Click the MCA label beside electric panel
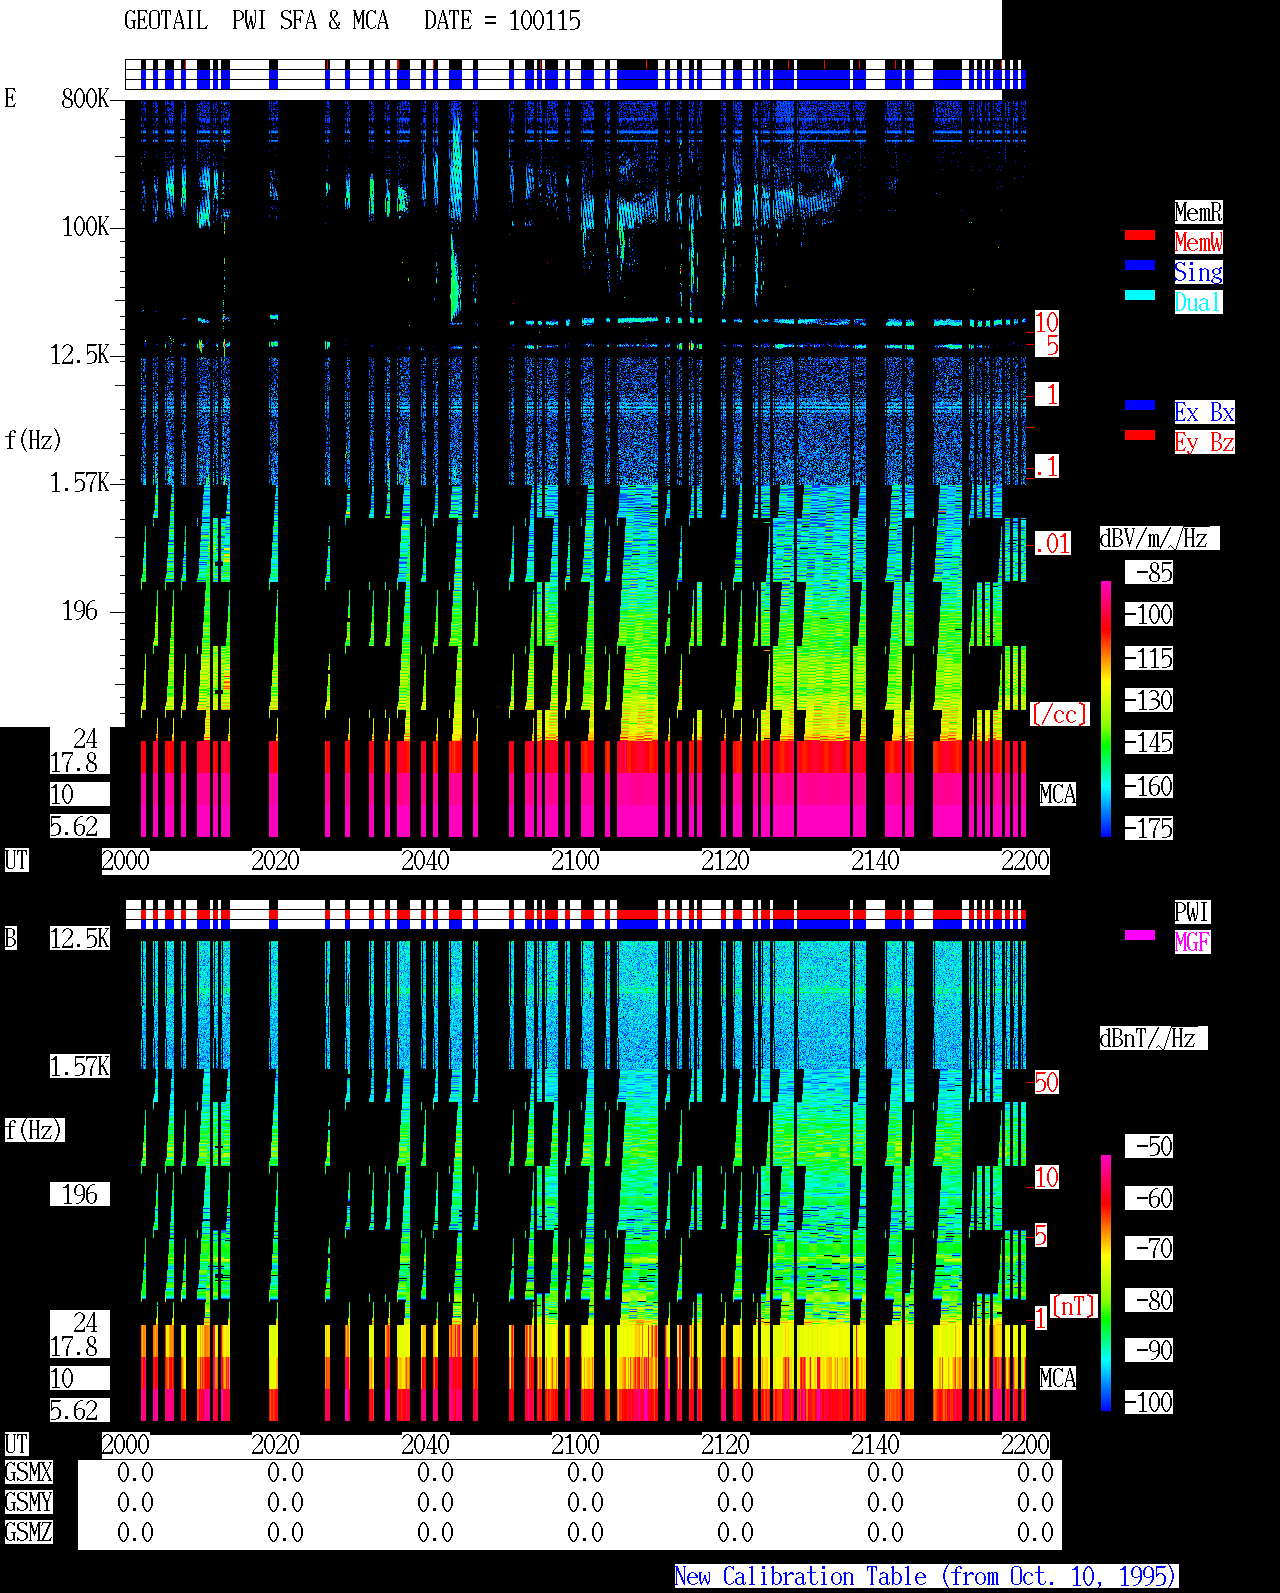This screenshot has width=1280, height=1593. tap(1058, 794)
